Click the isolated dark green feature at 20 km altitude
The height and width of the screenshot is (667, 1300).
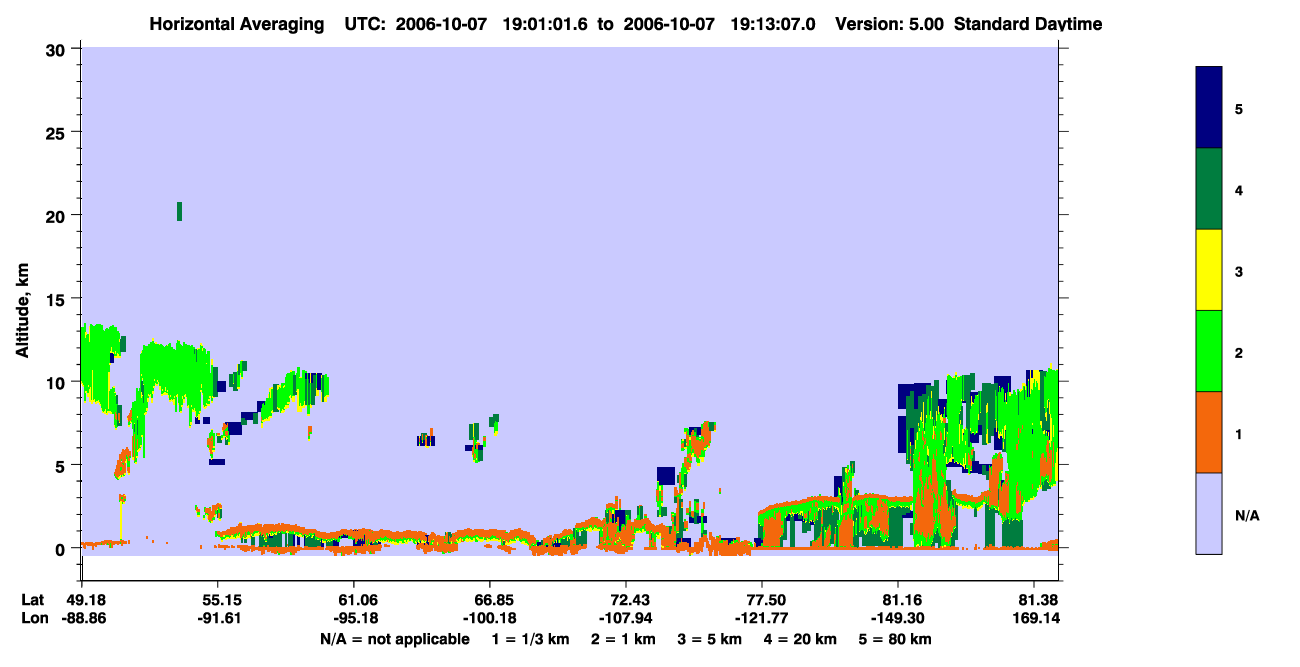point(179,211)
